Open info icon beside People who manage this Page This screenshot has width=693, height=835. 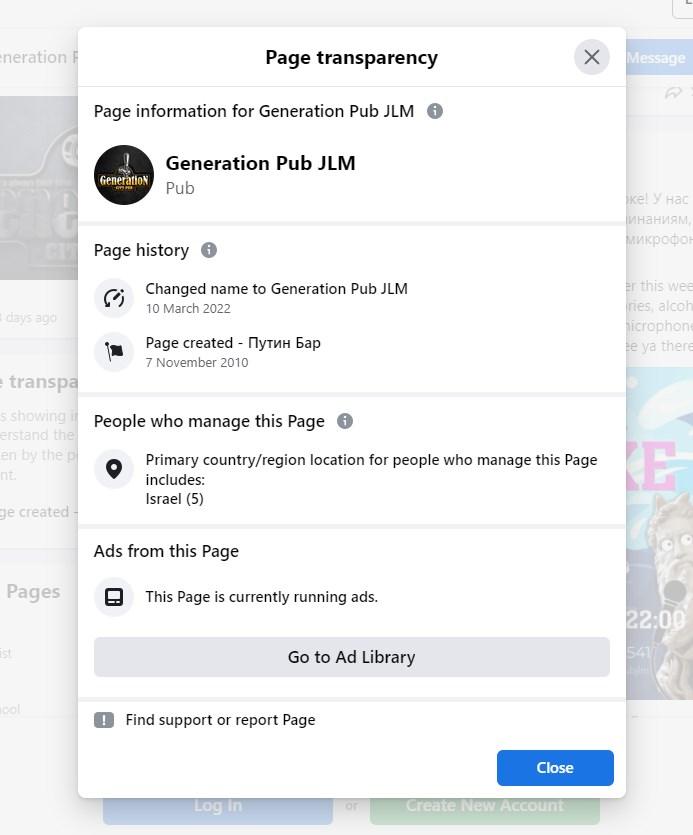345,421
